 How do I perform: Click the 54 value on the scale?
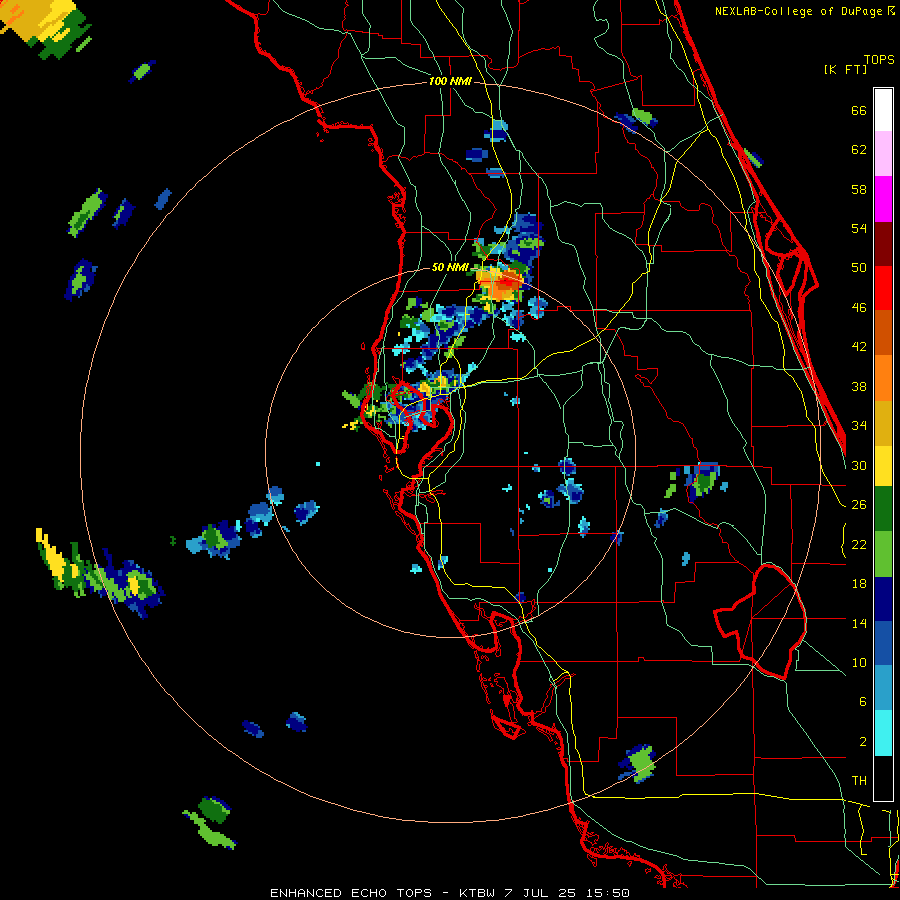click(859, 228)
